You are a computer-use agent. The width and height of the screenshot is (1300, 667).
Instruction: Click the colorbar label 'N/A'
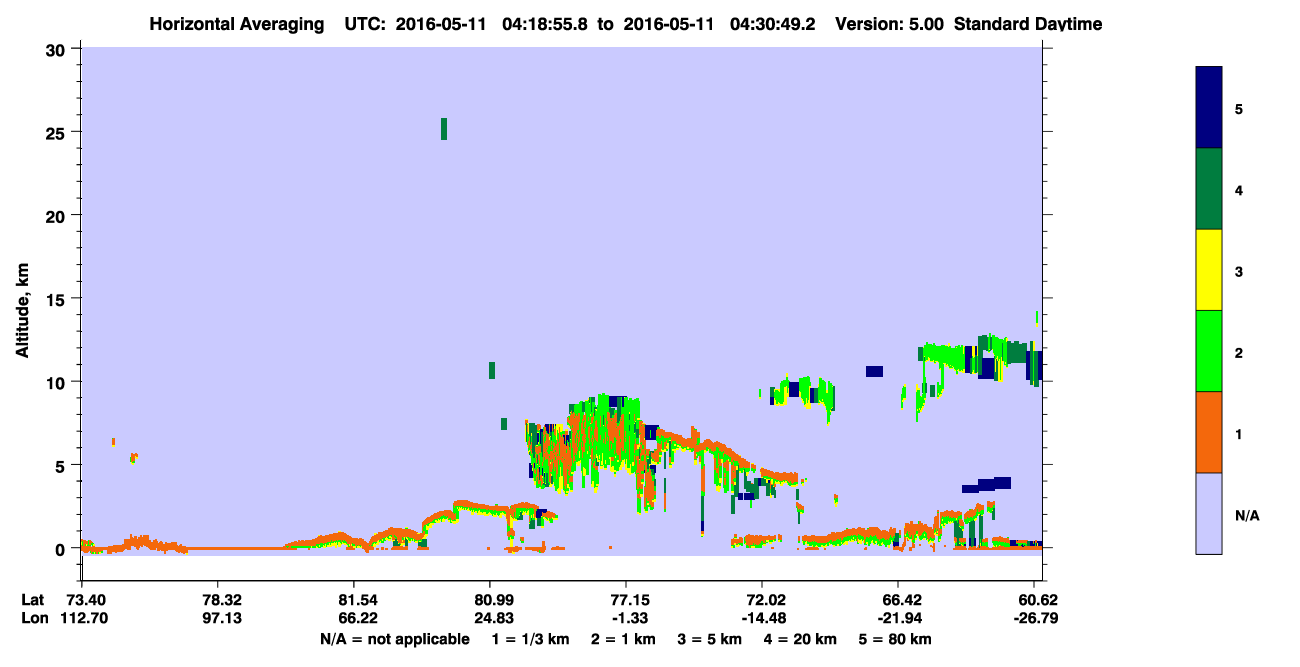coord(1247,516)
